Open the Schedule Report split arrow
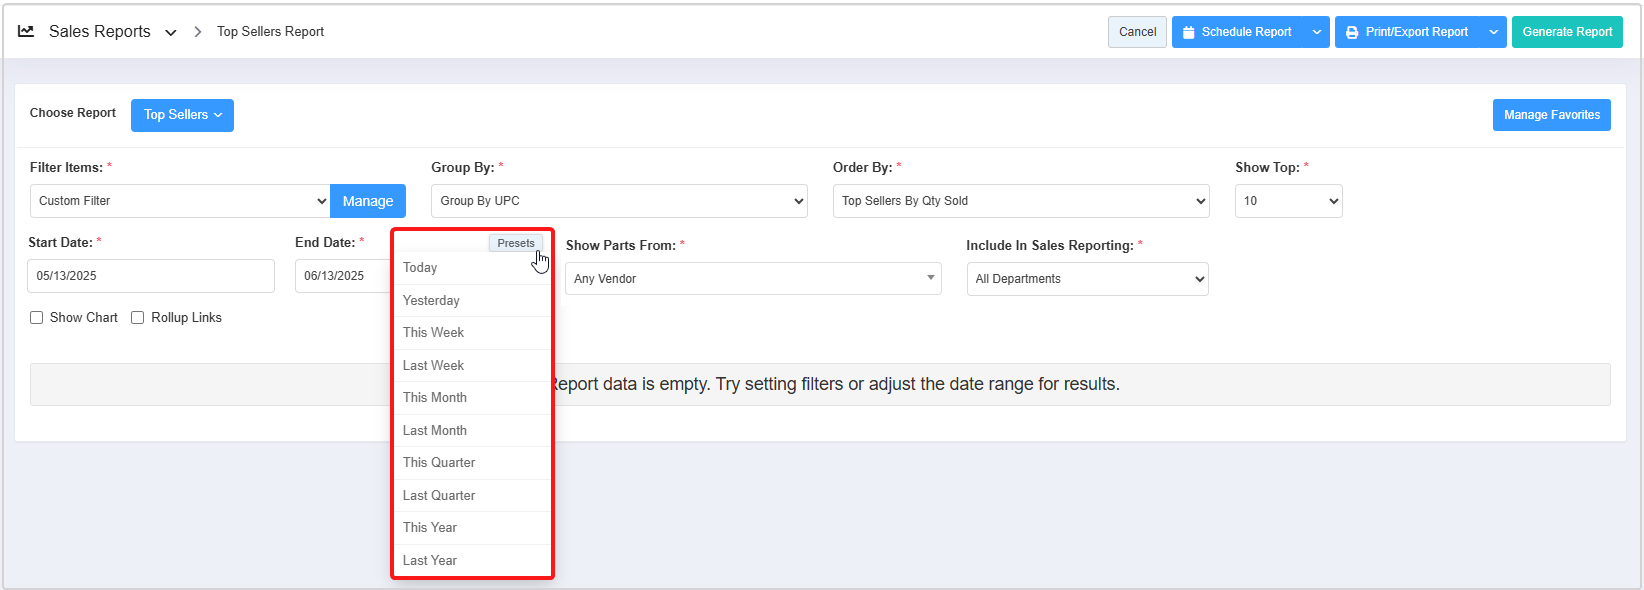The image size is (1644, 590). pyautogui.click(x=1317, y=32)
